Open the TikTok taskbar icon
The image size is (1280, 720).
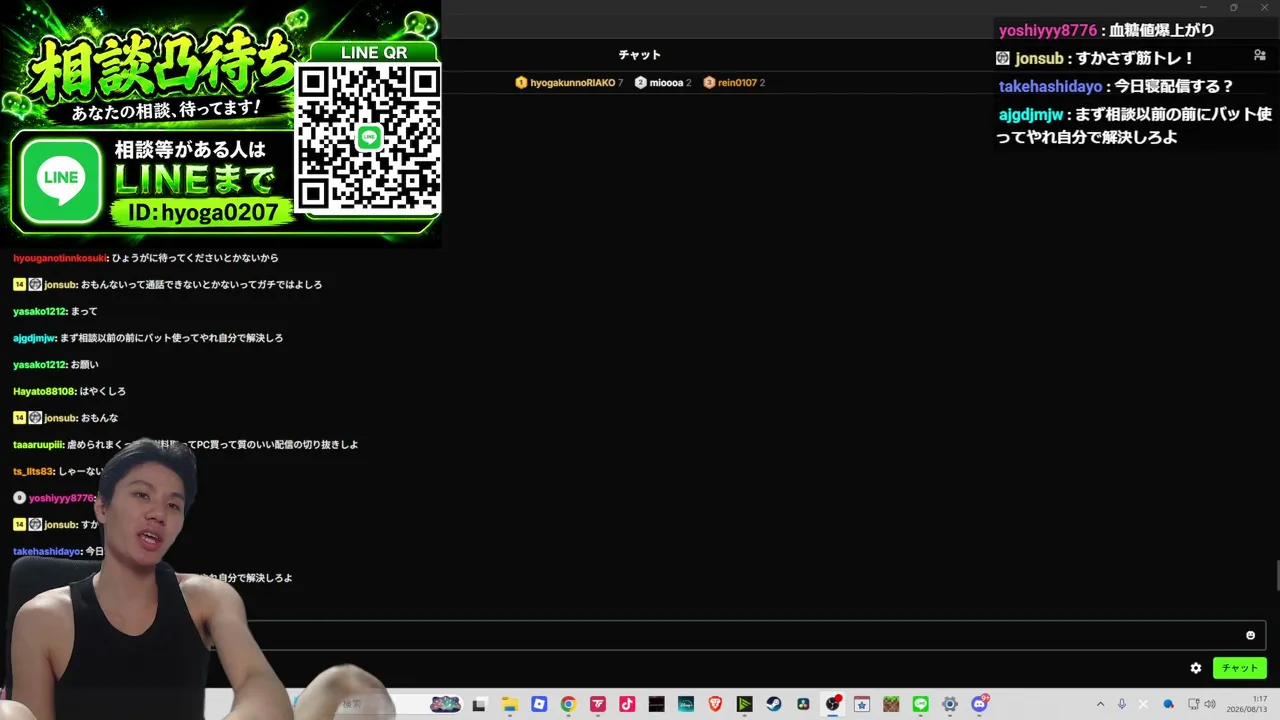(627, 704)
